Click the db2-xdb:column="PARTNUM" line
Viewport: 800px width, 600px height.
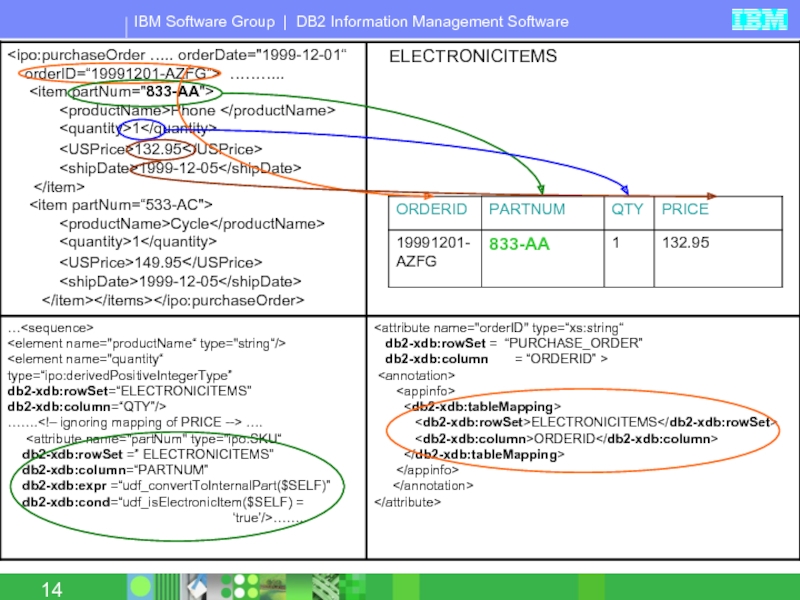coord(115,469)
